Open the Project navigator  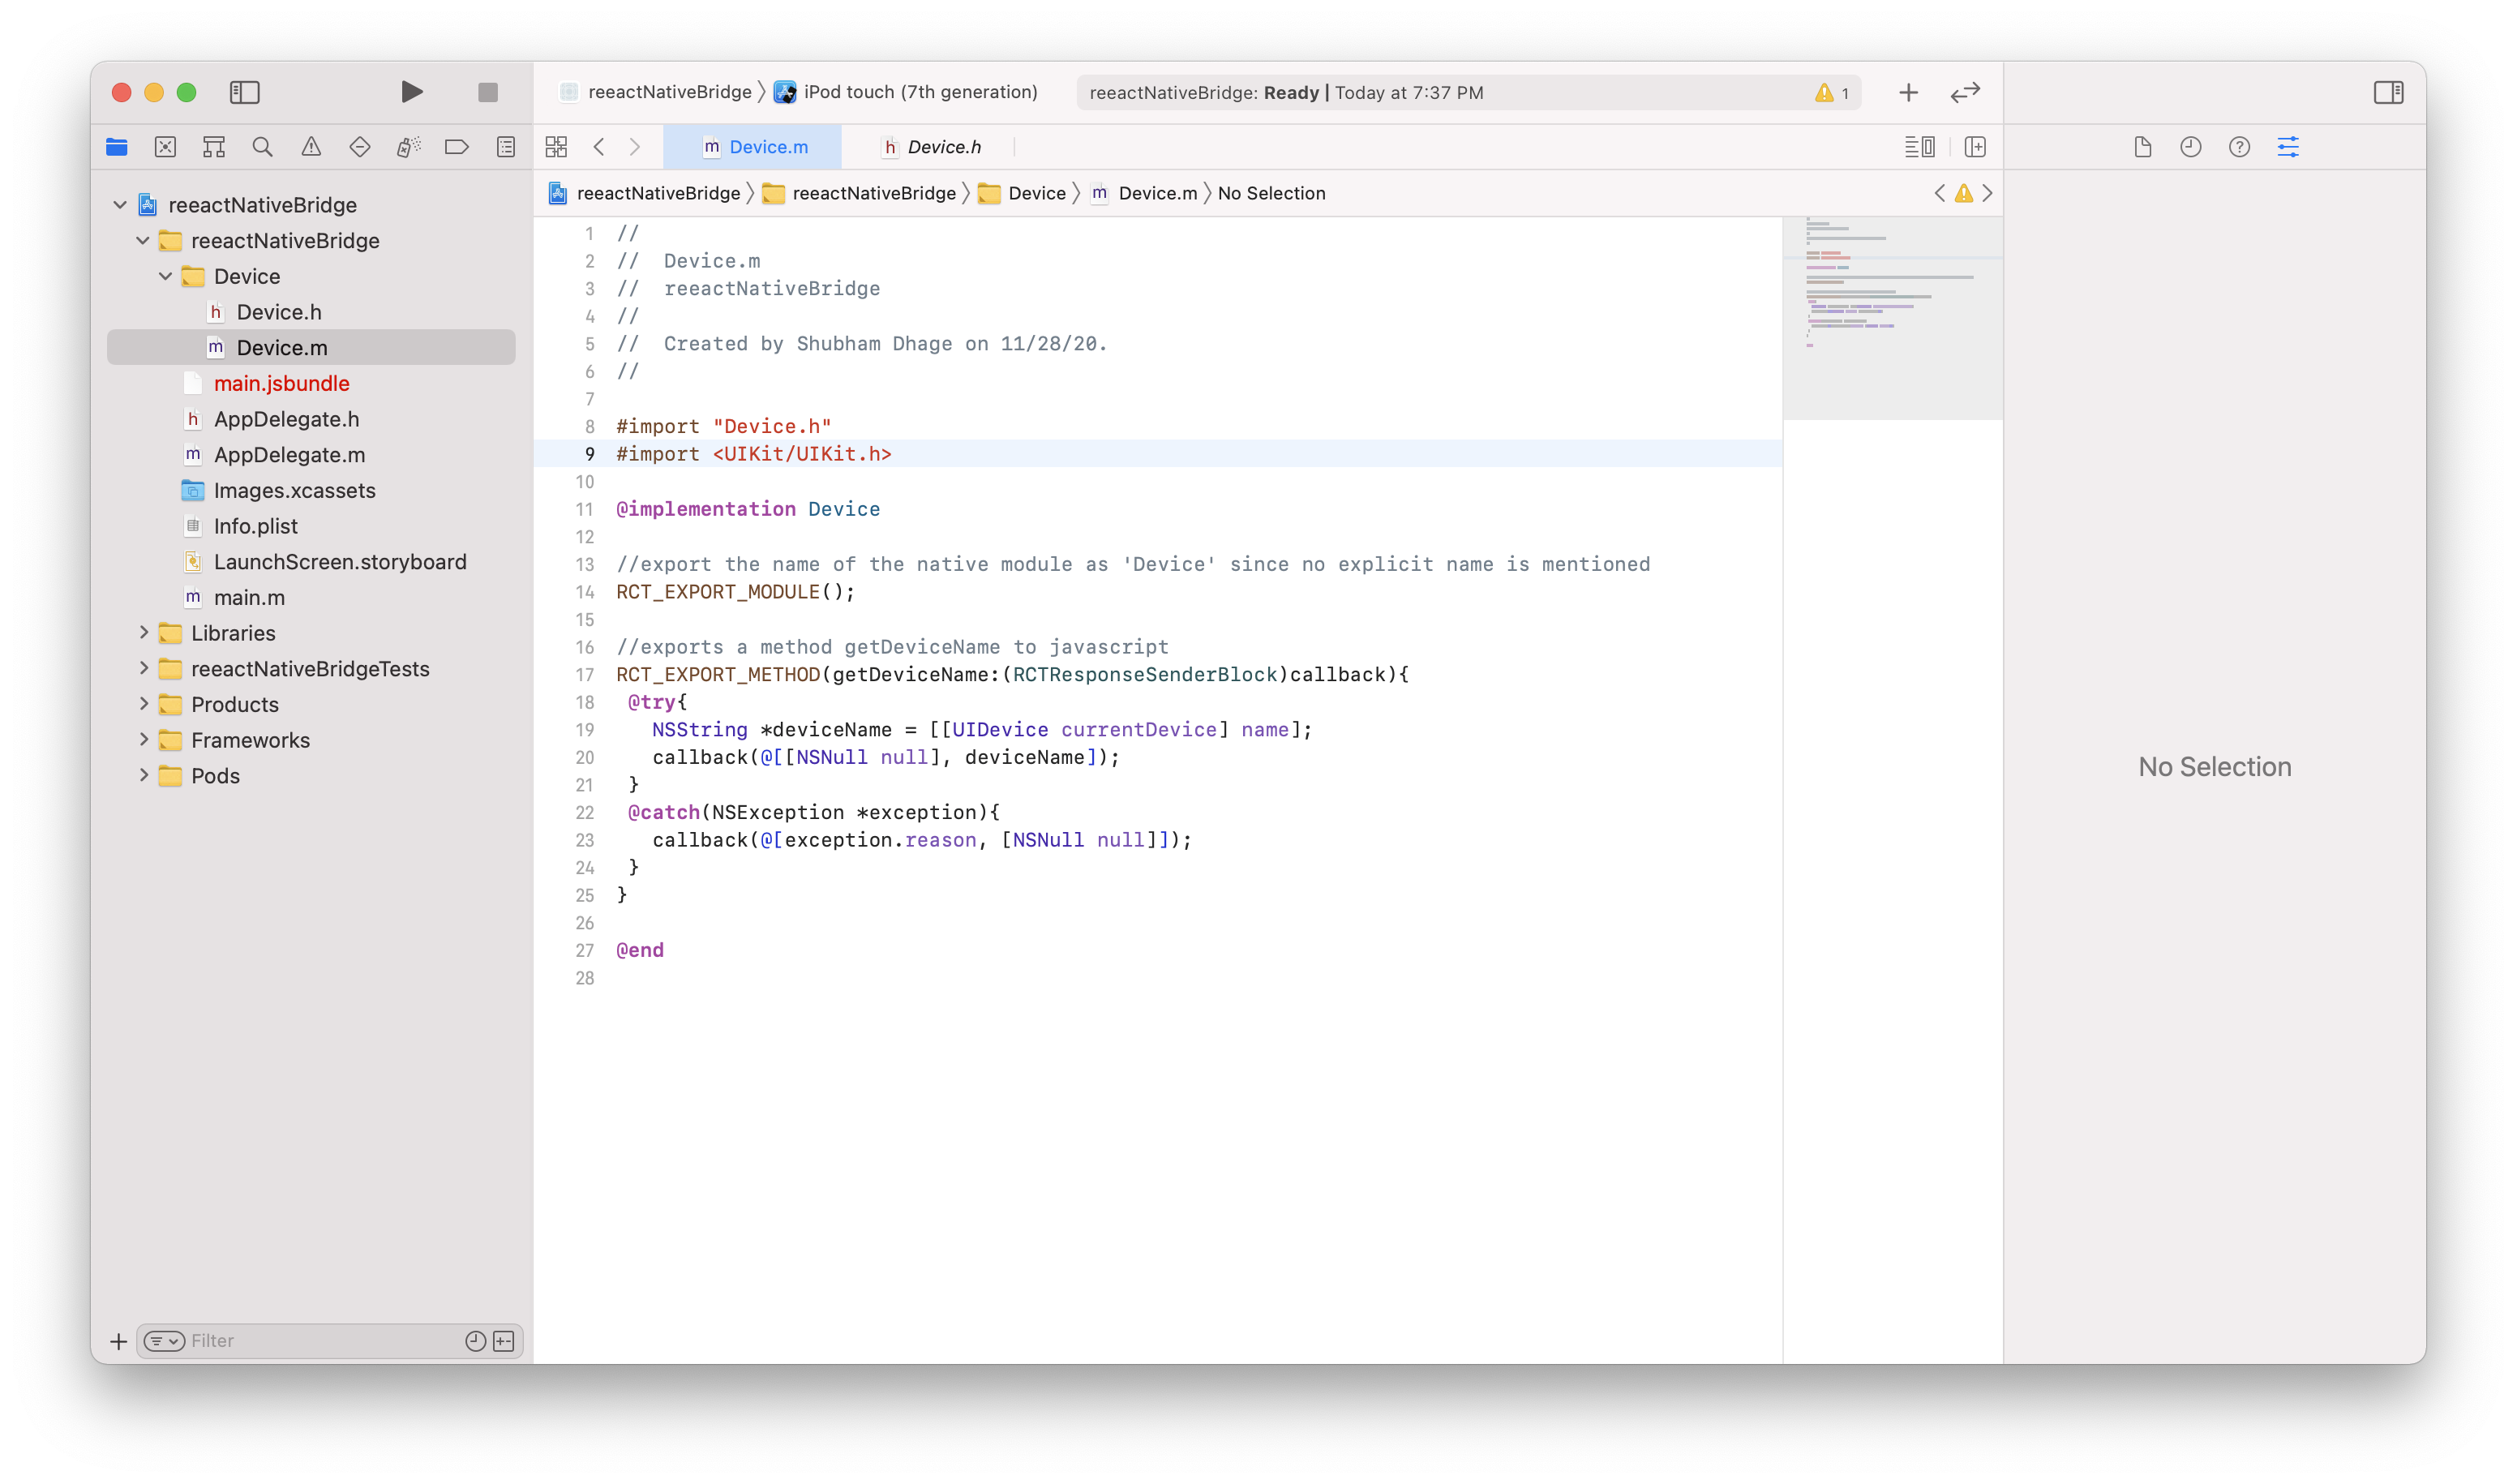(x=117, y=147)
